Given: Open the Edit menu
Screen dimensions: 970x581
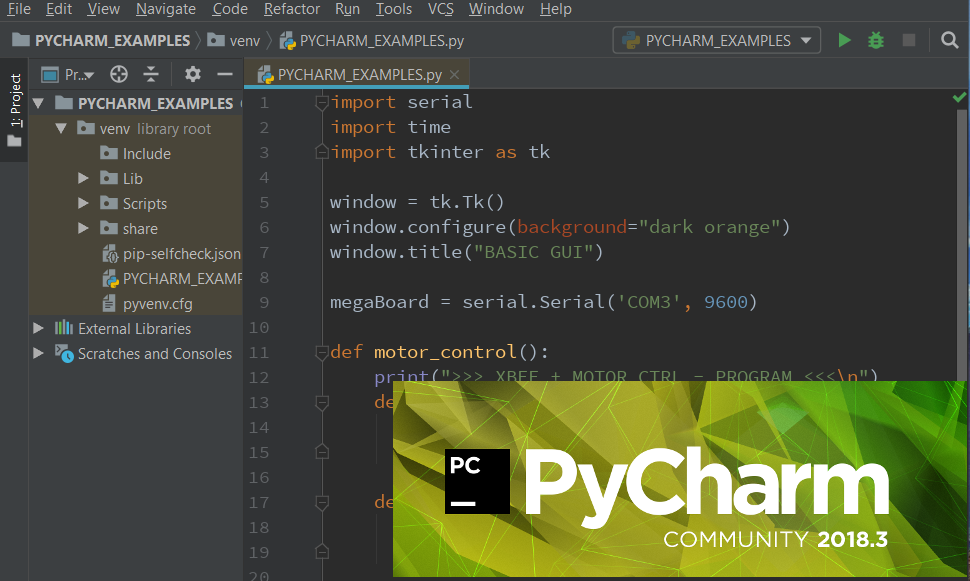Looking at the screenshot, I should tap(59, 9).
